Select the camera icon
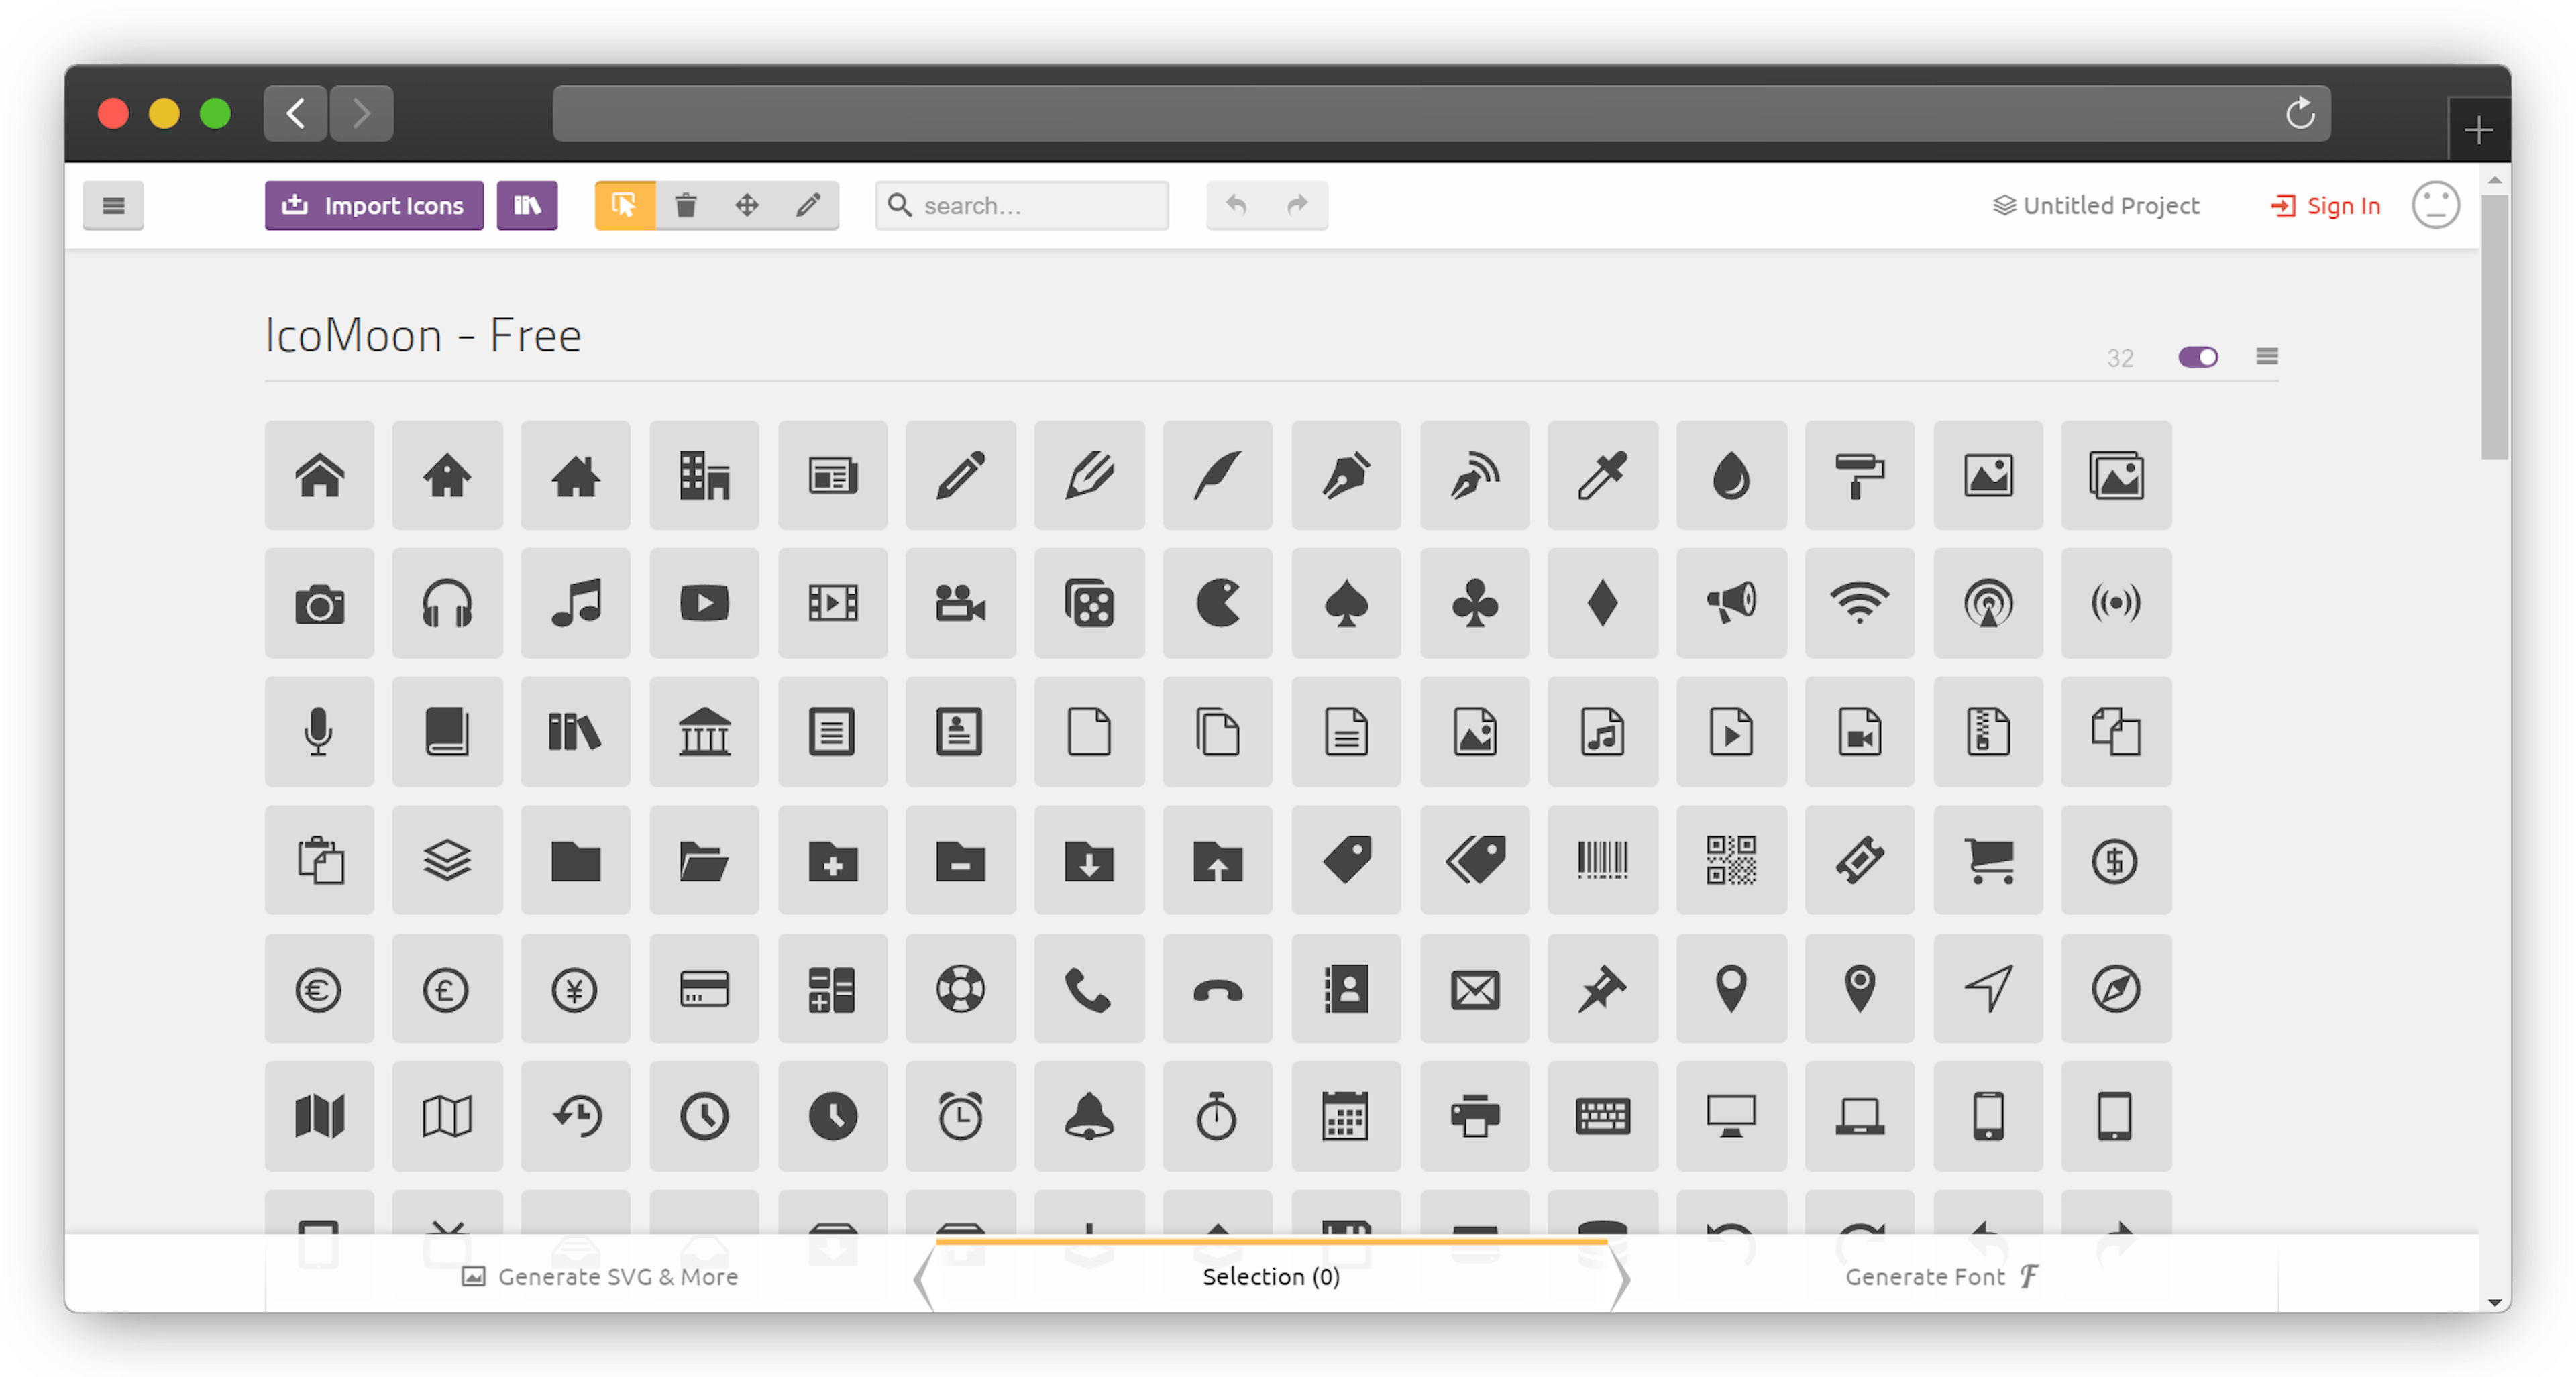Screen dimensions: 2576x1377 click(x=319, y=603)
